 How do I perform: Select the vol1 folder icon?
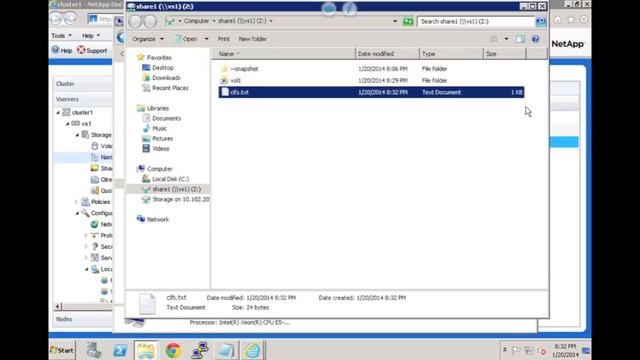pyautogui.click(x=224, y=80)
